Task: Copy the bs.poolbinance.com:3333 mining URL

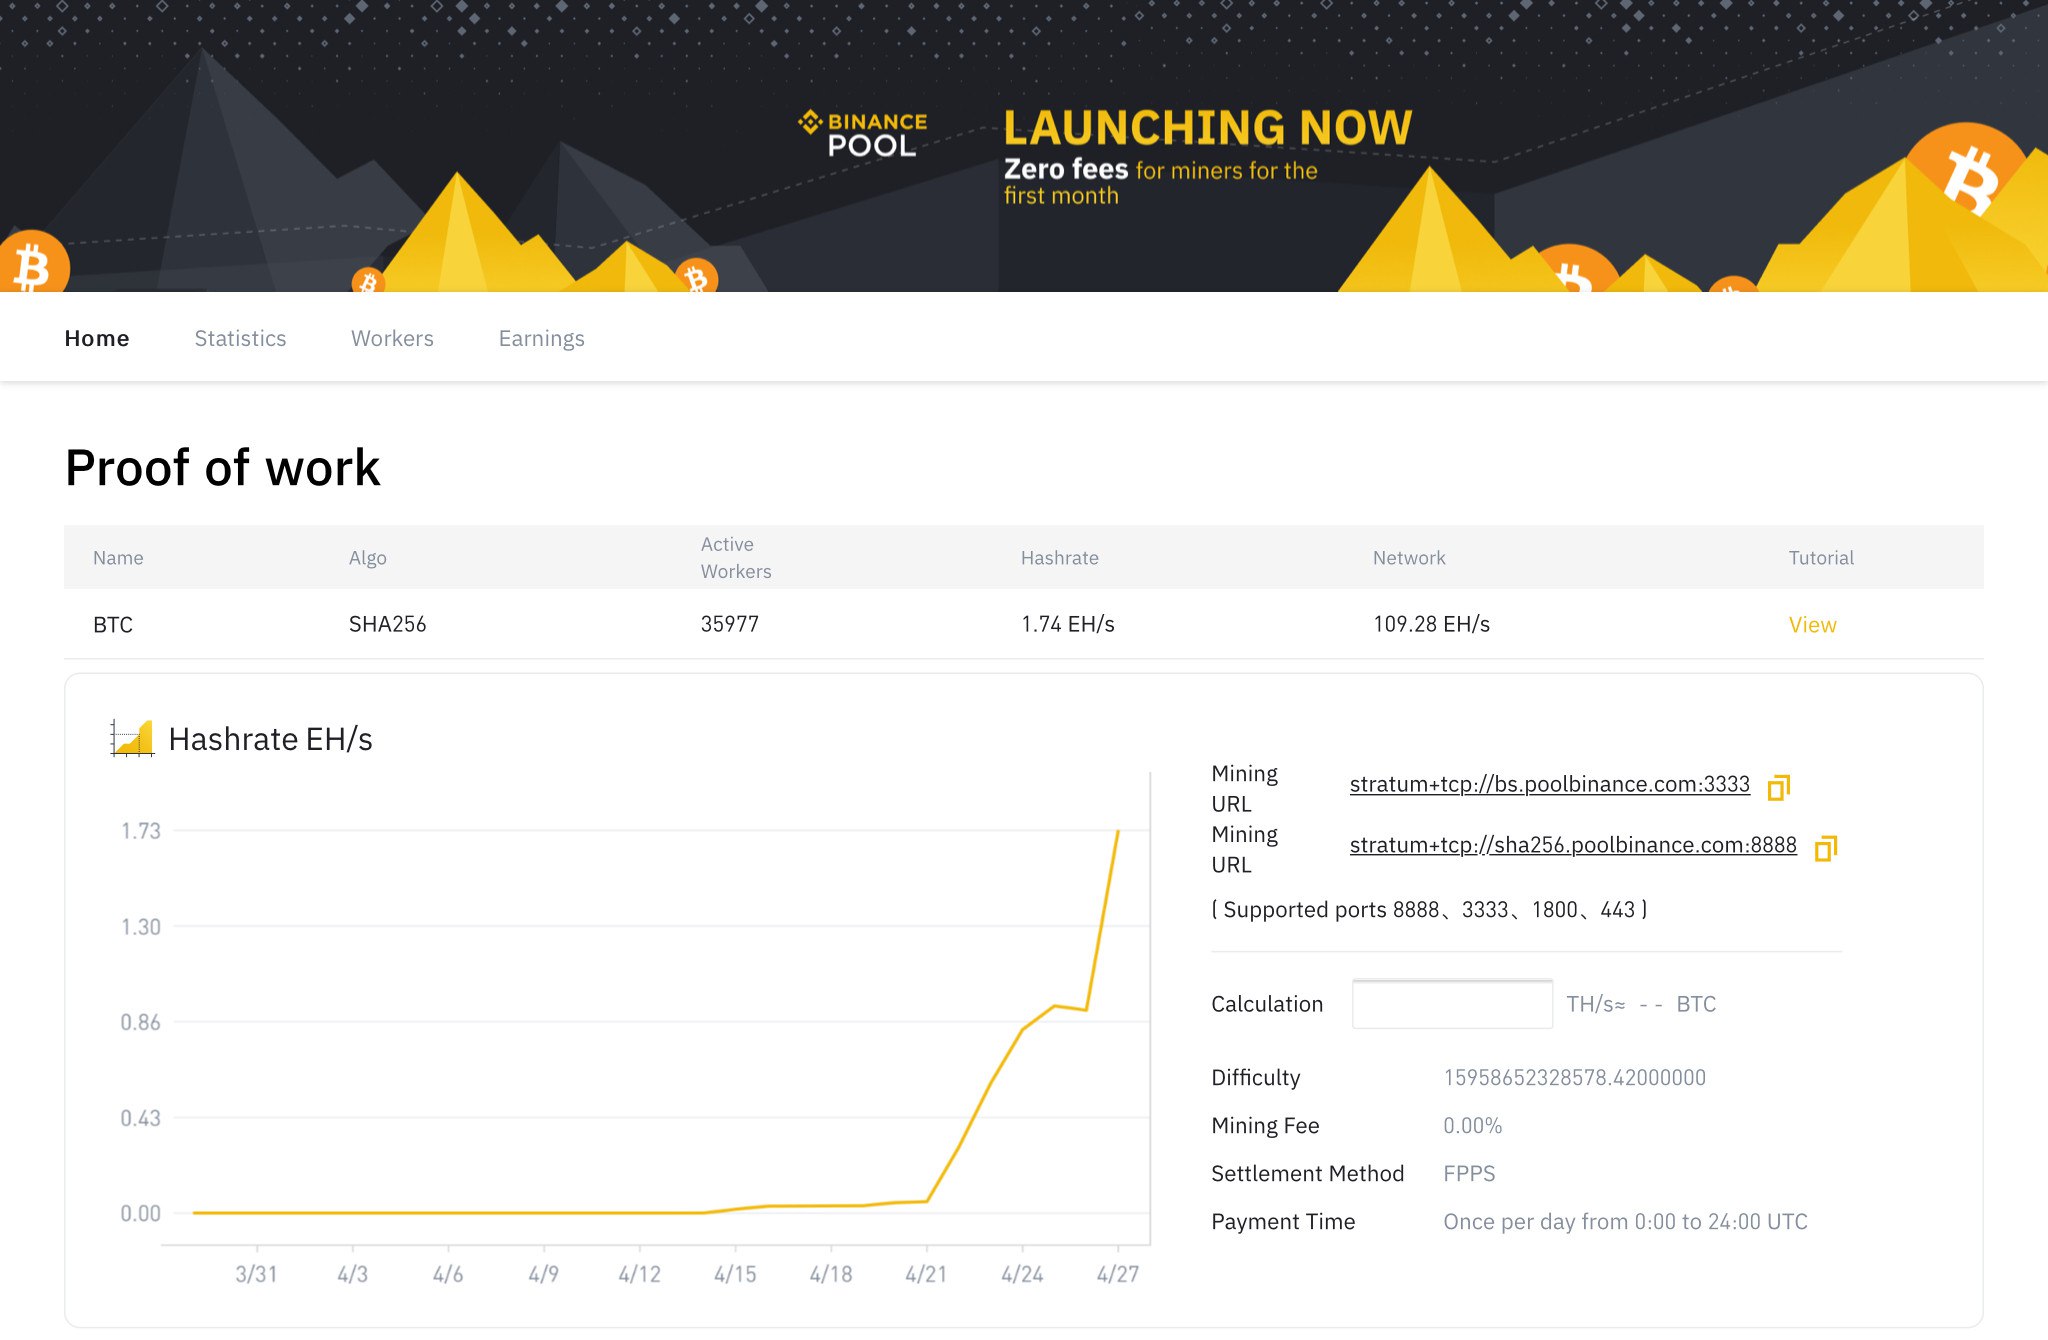Action: coord(1778,787)
